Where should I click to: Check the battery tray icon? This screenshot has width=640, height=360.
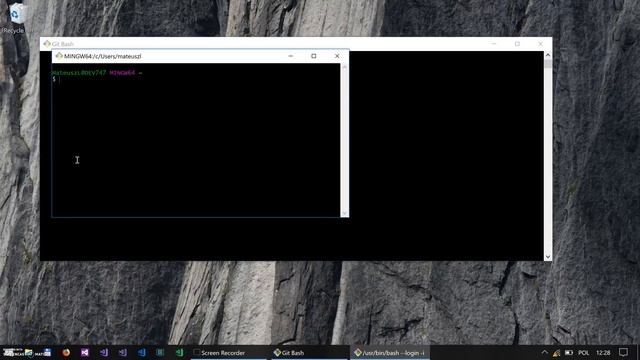[569, 353]
